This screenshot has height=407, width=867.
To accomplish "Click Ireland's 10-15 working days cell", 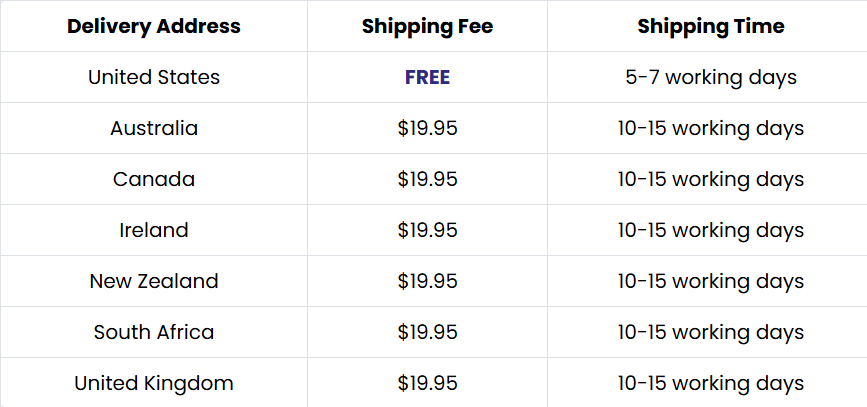I will click(x=710, y=230).
